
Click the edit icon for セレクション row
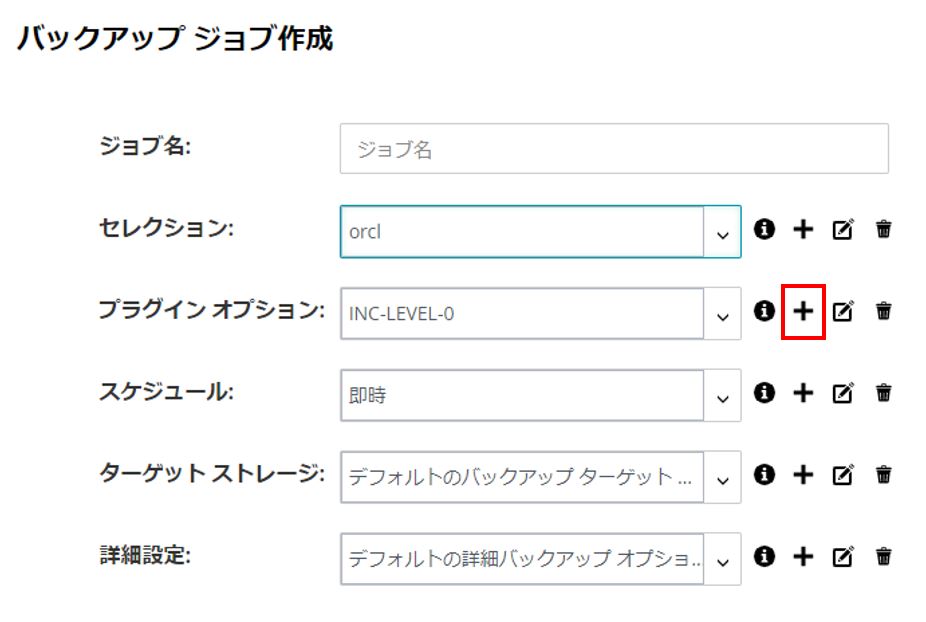pos(843,229)
